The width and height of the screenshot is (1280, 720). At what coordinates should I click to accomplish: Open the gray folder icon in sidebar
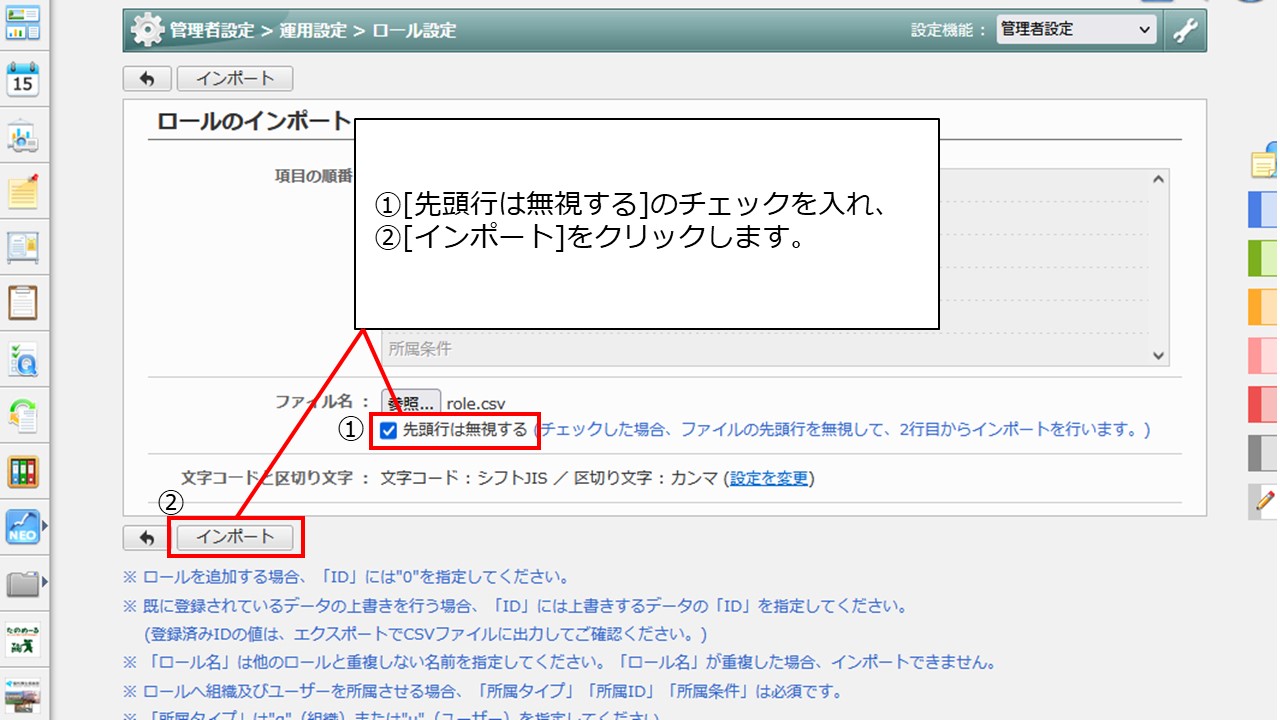tap(23, 583)
